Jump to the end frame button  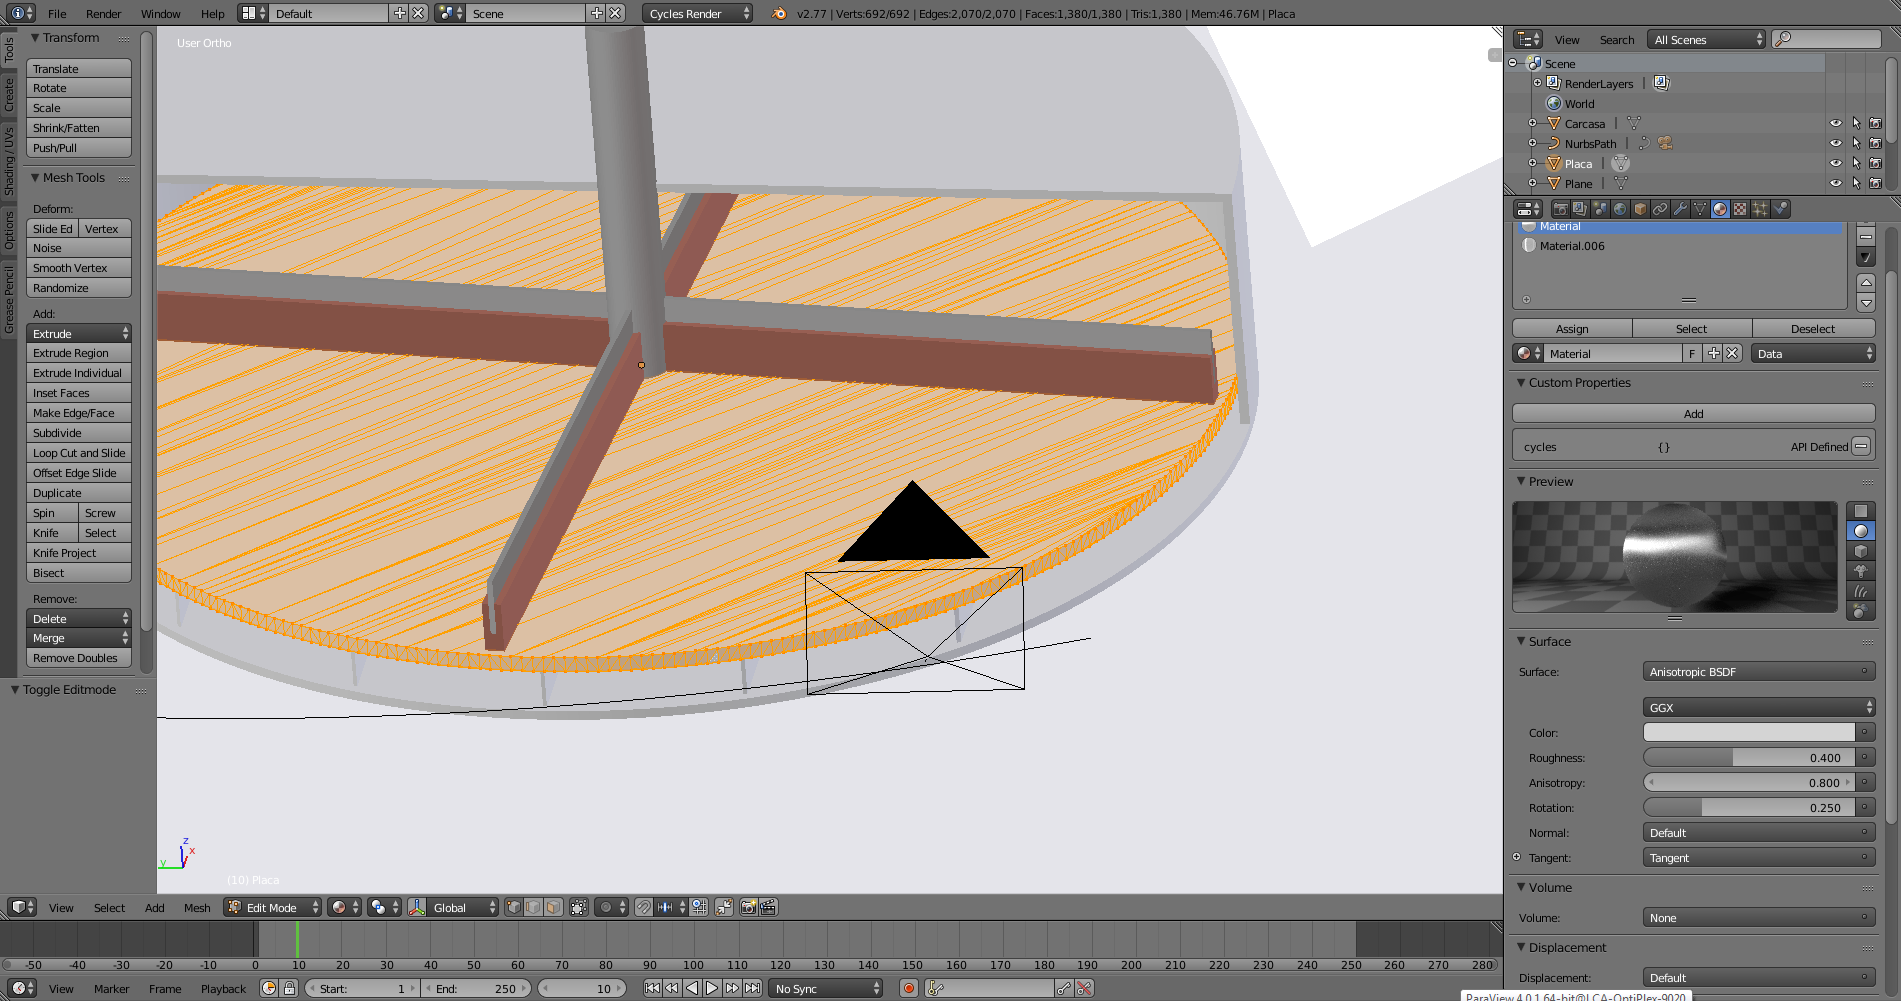(x=752, y=988)
